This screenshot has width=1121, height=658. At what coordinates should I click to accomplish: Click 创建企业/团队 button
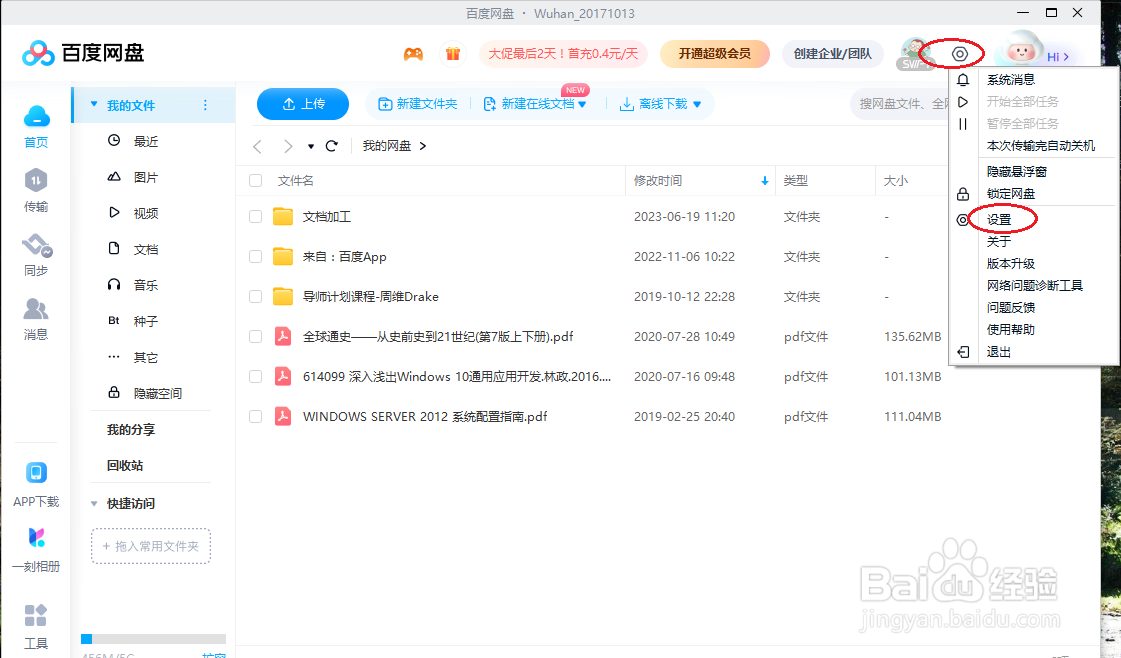click(833, 54)
